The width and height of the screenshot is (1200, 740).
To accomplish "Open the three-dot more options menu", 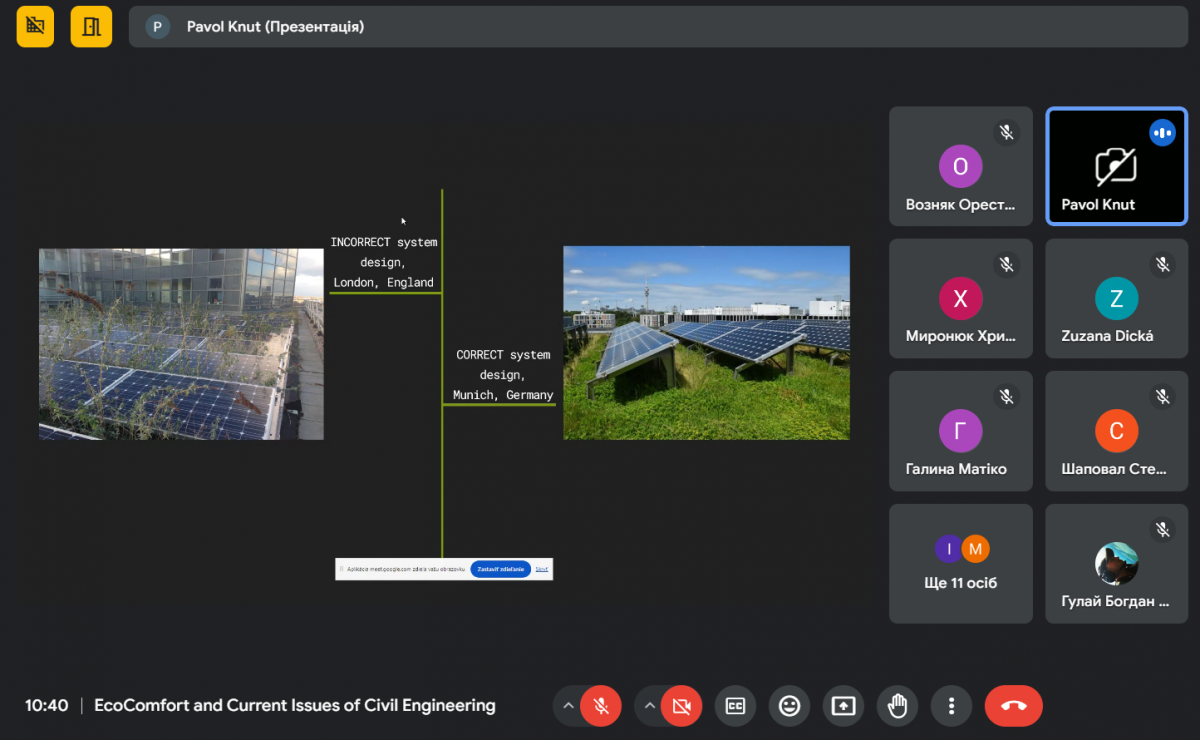I will 951,706.
